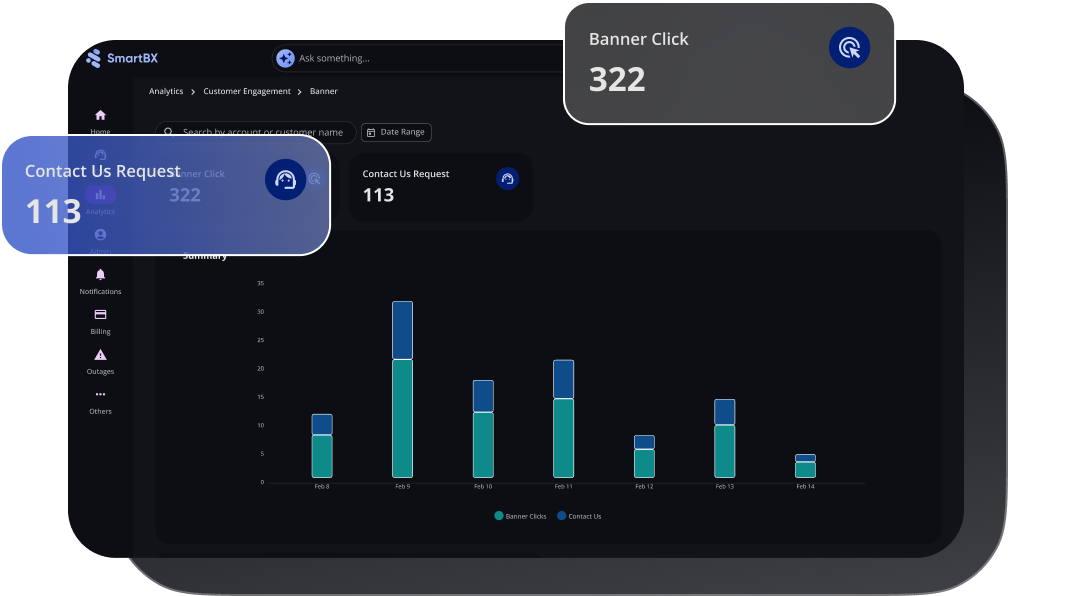Click the Outages warning triangle icon
This screenshot has width=1076, height=596.
click(x=100, y=355)
